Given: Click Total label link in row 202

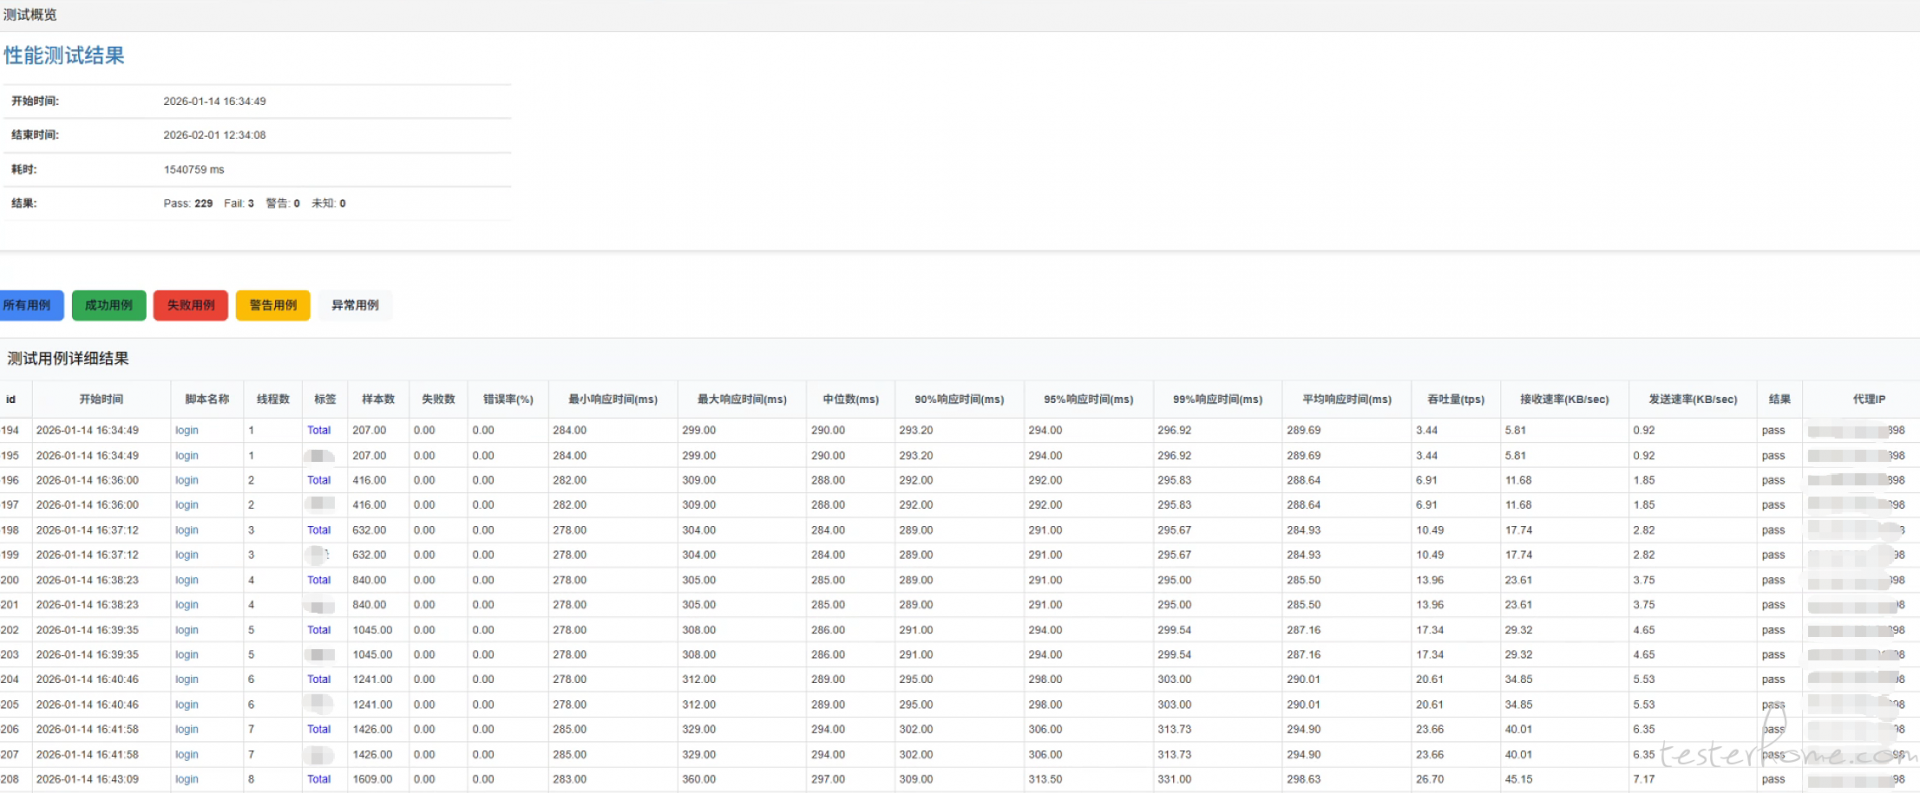Looking at the screenshot, I should [319, 630].
